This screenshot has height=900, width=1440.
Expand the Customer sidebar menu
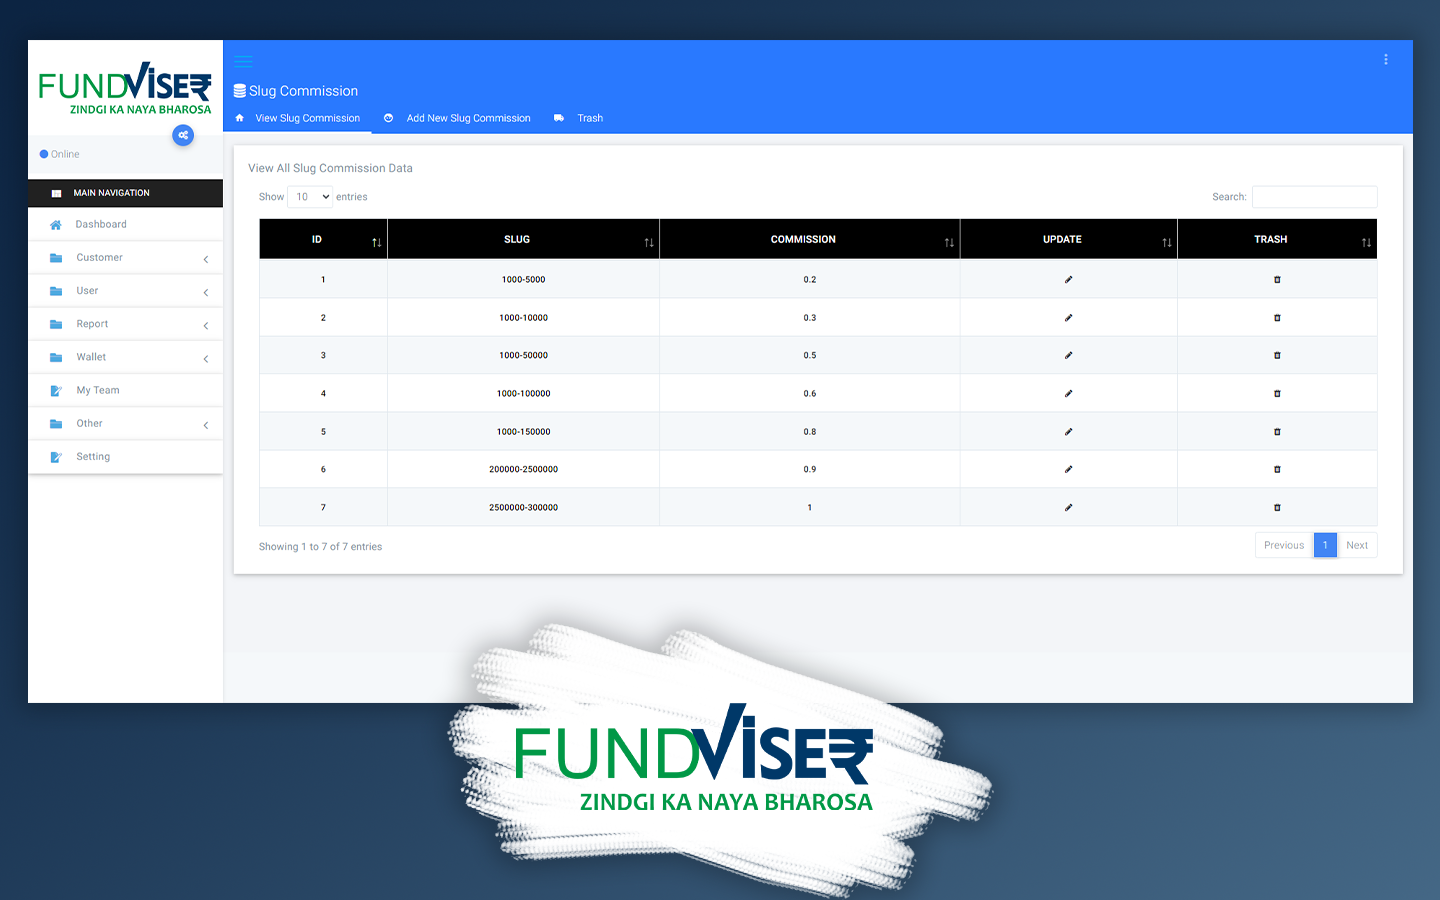point(125,258)
